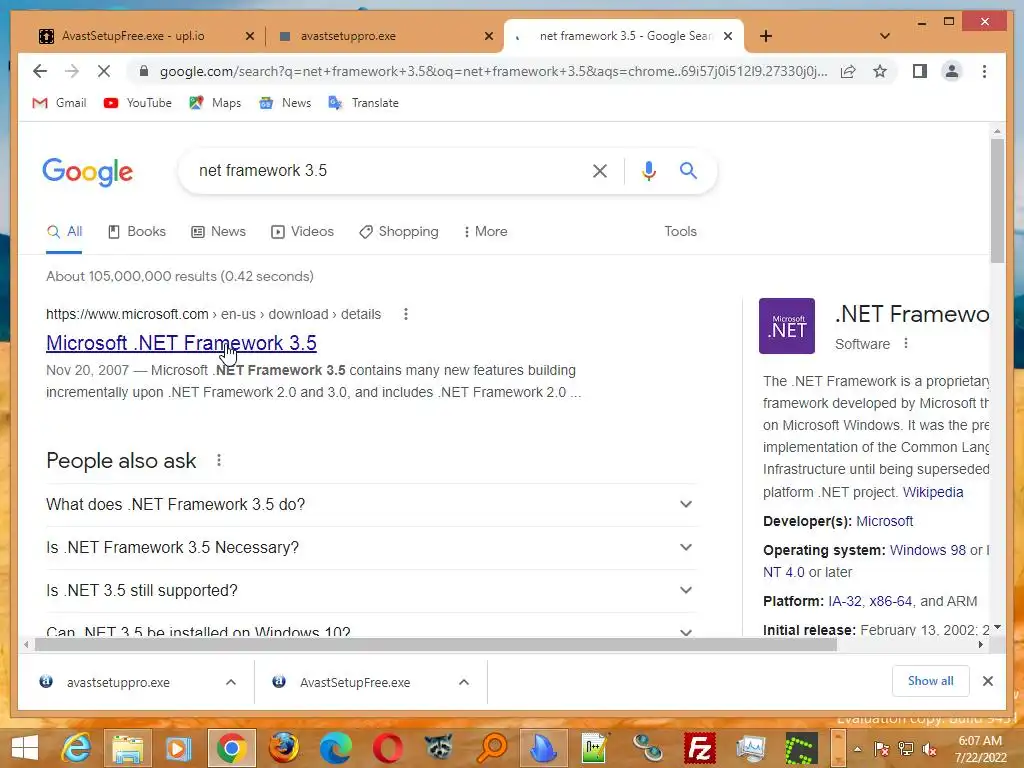Launch Opera from taskbar
Image resolution: width=1024 pixels, height=768 pixels.
tap(387, 748)
